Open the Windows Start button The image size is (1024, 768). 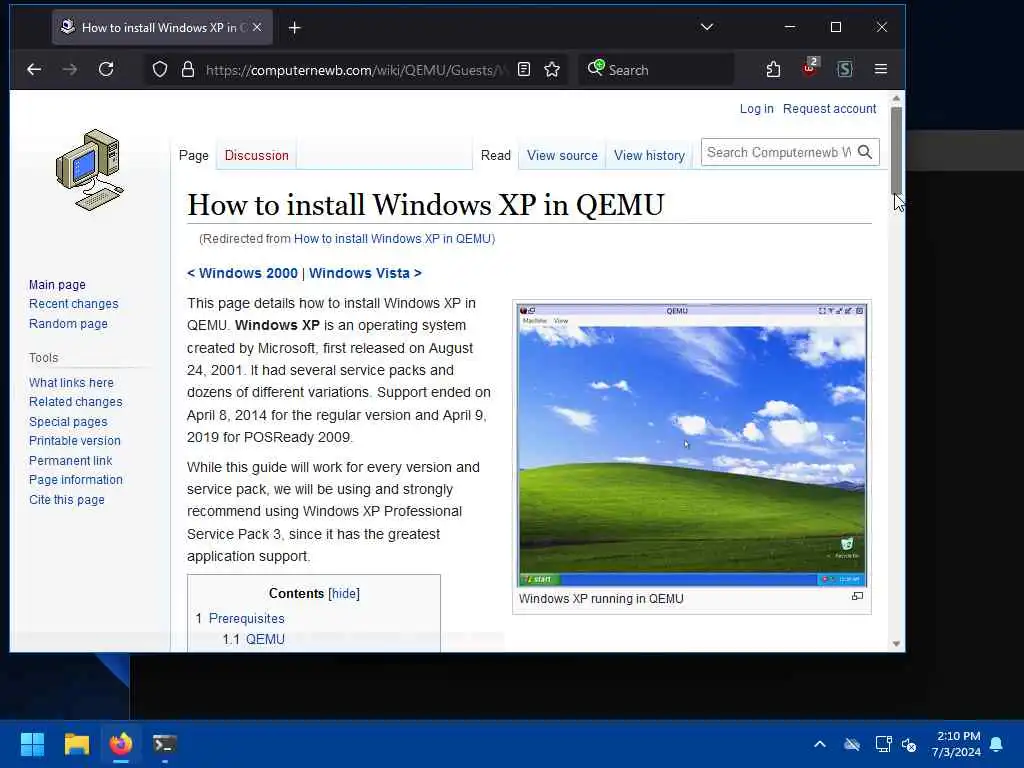[32, 744]
